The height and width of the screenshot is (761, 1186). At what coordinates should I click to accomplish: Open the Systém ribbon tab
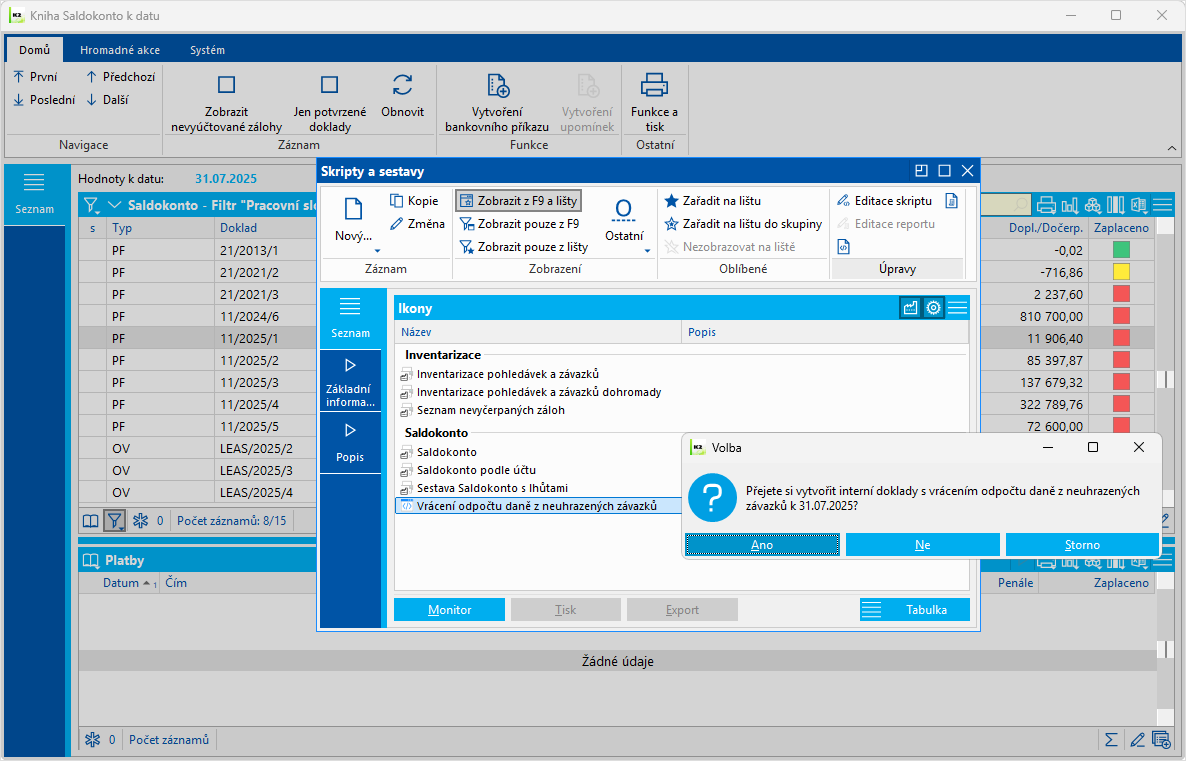coord(207,50)
